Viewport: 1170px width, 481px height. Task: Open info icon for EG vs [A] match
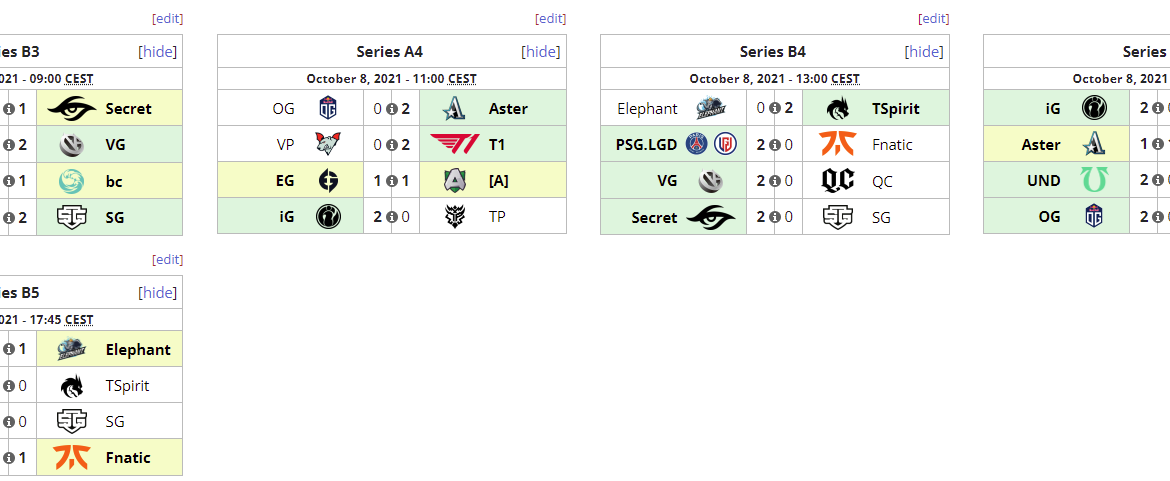[392, 181]
